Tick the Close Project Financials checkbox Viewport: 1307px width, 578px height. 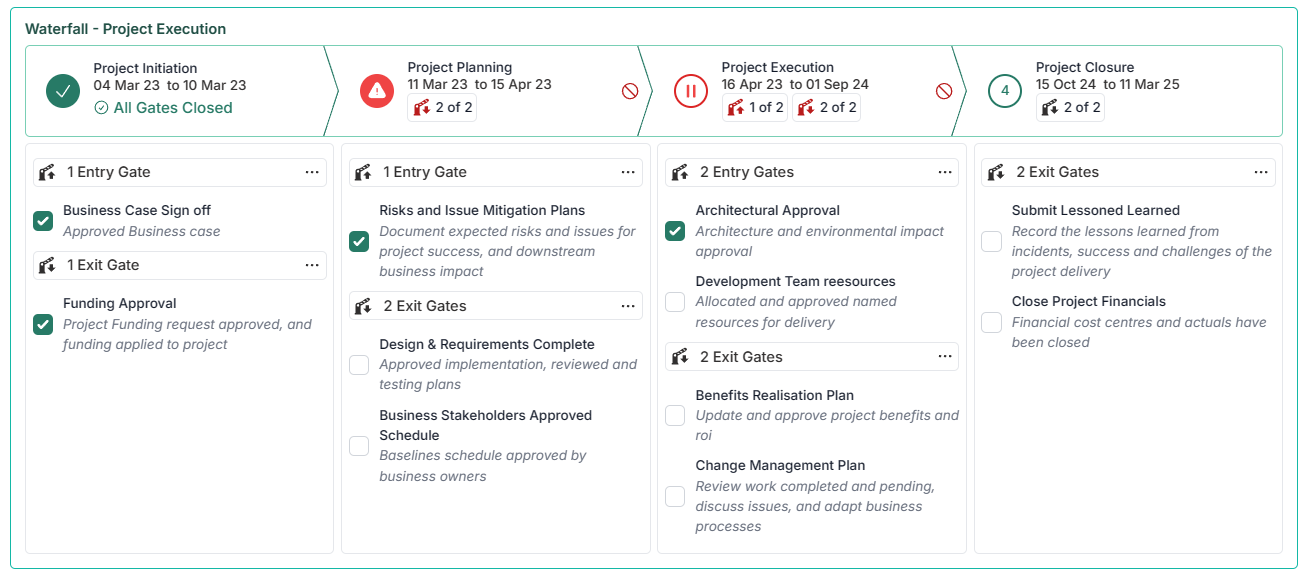[x=991, y=322]
